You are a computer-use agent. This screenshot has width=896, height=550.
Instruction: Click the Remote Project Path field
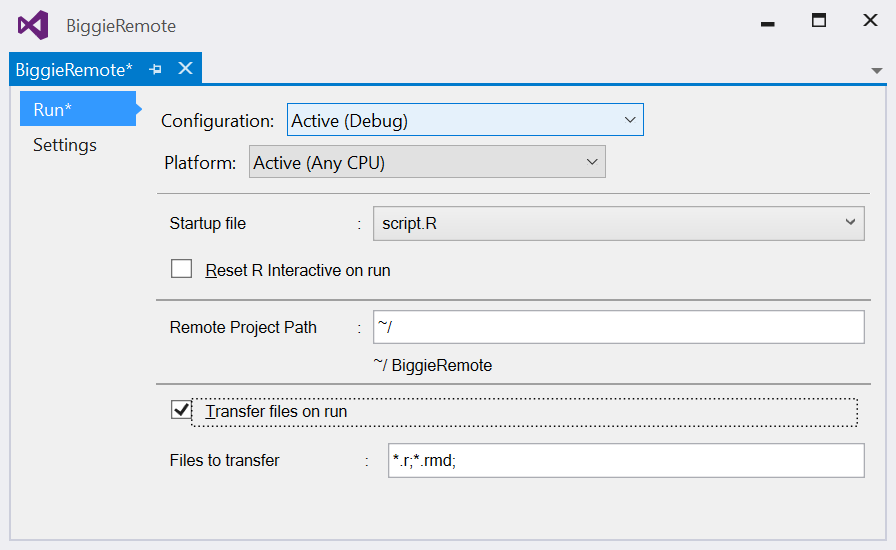618,328
